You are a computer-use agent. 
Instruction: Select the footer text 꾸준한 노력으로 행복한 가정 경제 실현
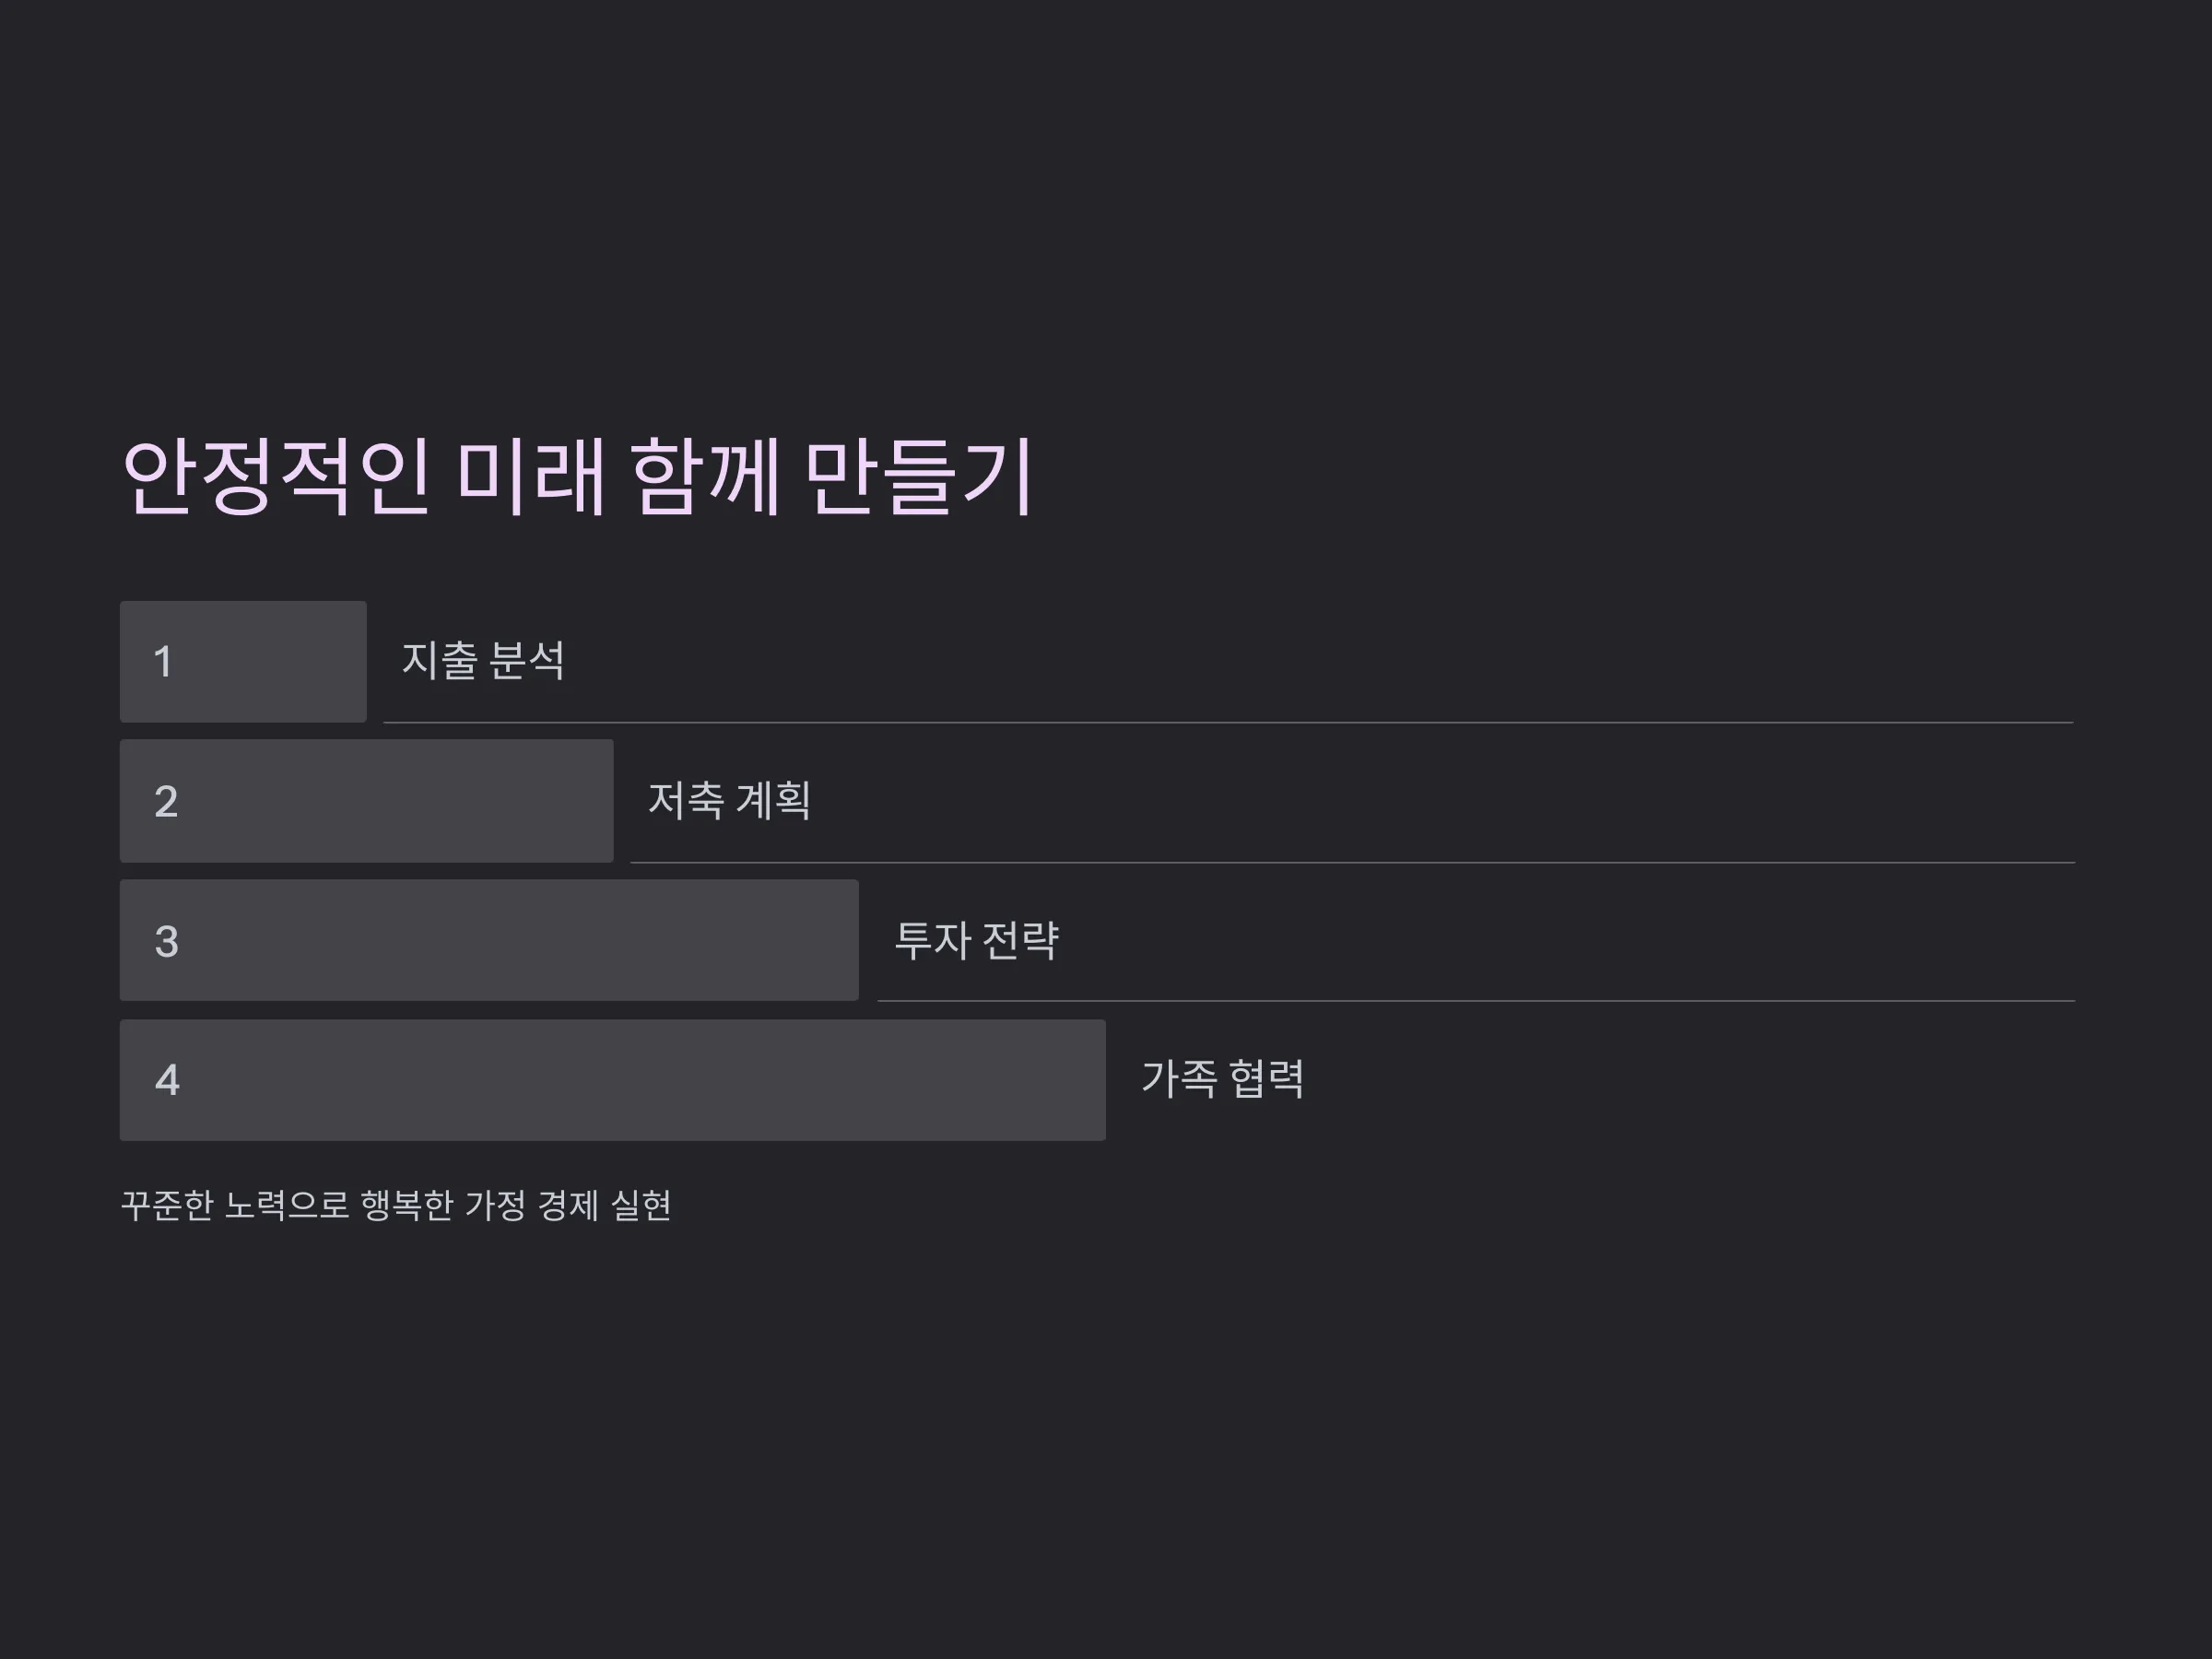(396, 1205)
